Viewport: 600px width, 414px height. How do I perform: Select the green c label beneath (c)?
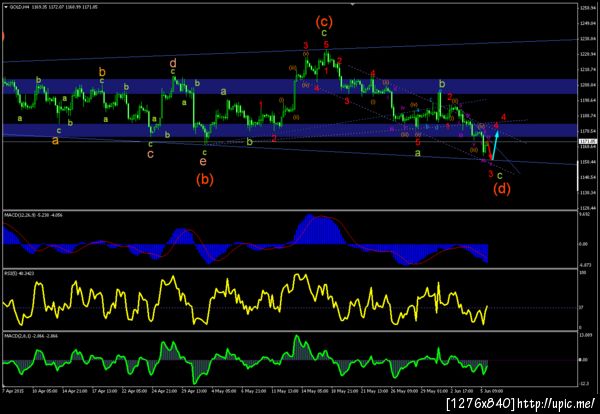(x=324, y=33)
